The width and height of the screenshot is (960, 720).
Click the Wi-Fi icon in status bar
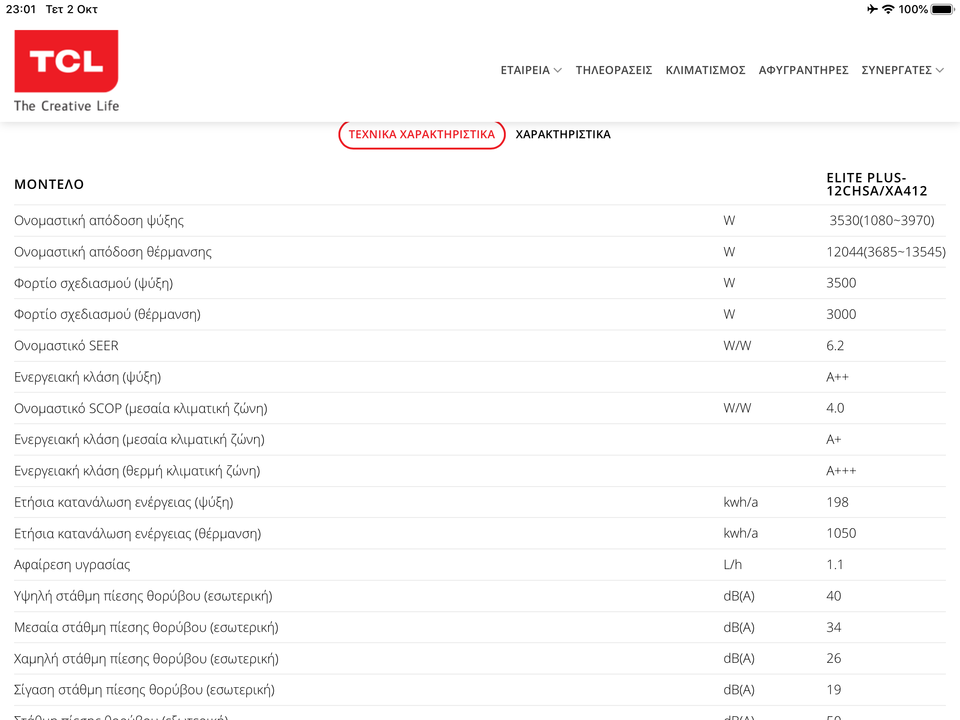[x=888, y=9]
